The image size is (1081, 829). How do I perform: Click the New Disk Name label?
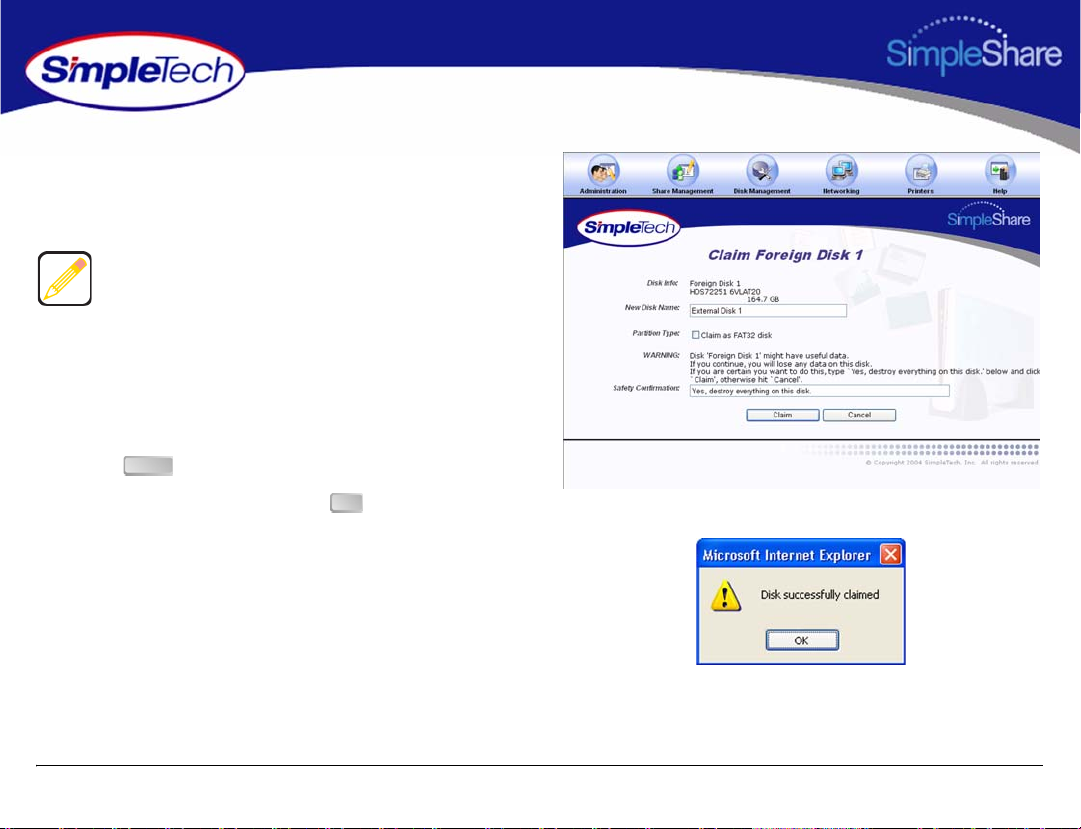(651, 308)
